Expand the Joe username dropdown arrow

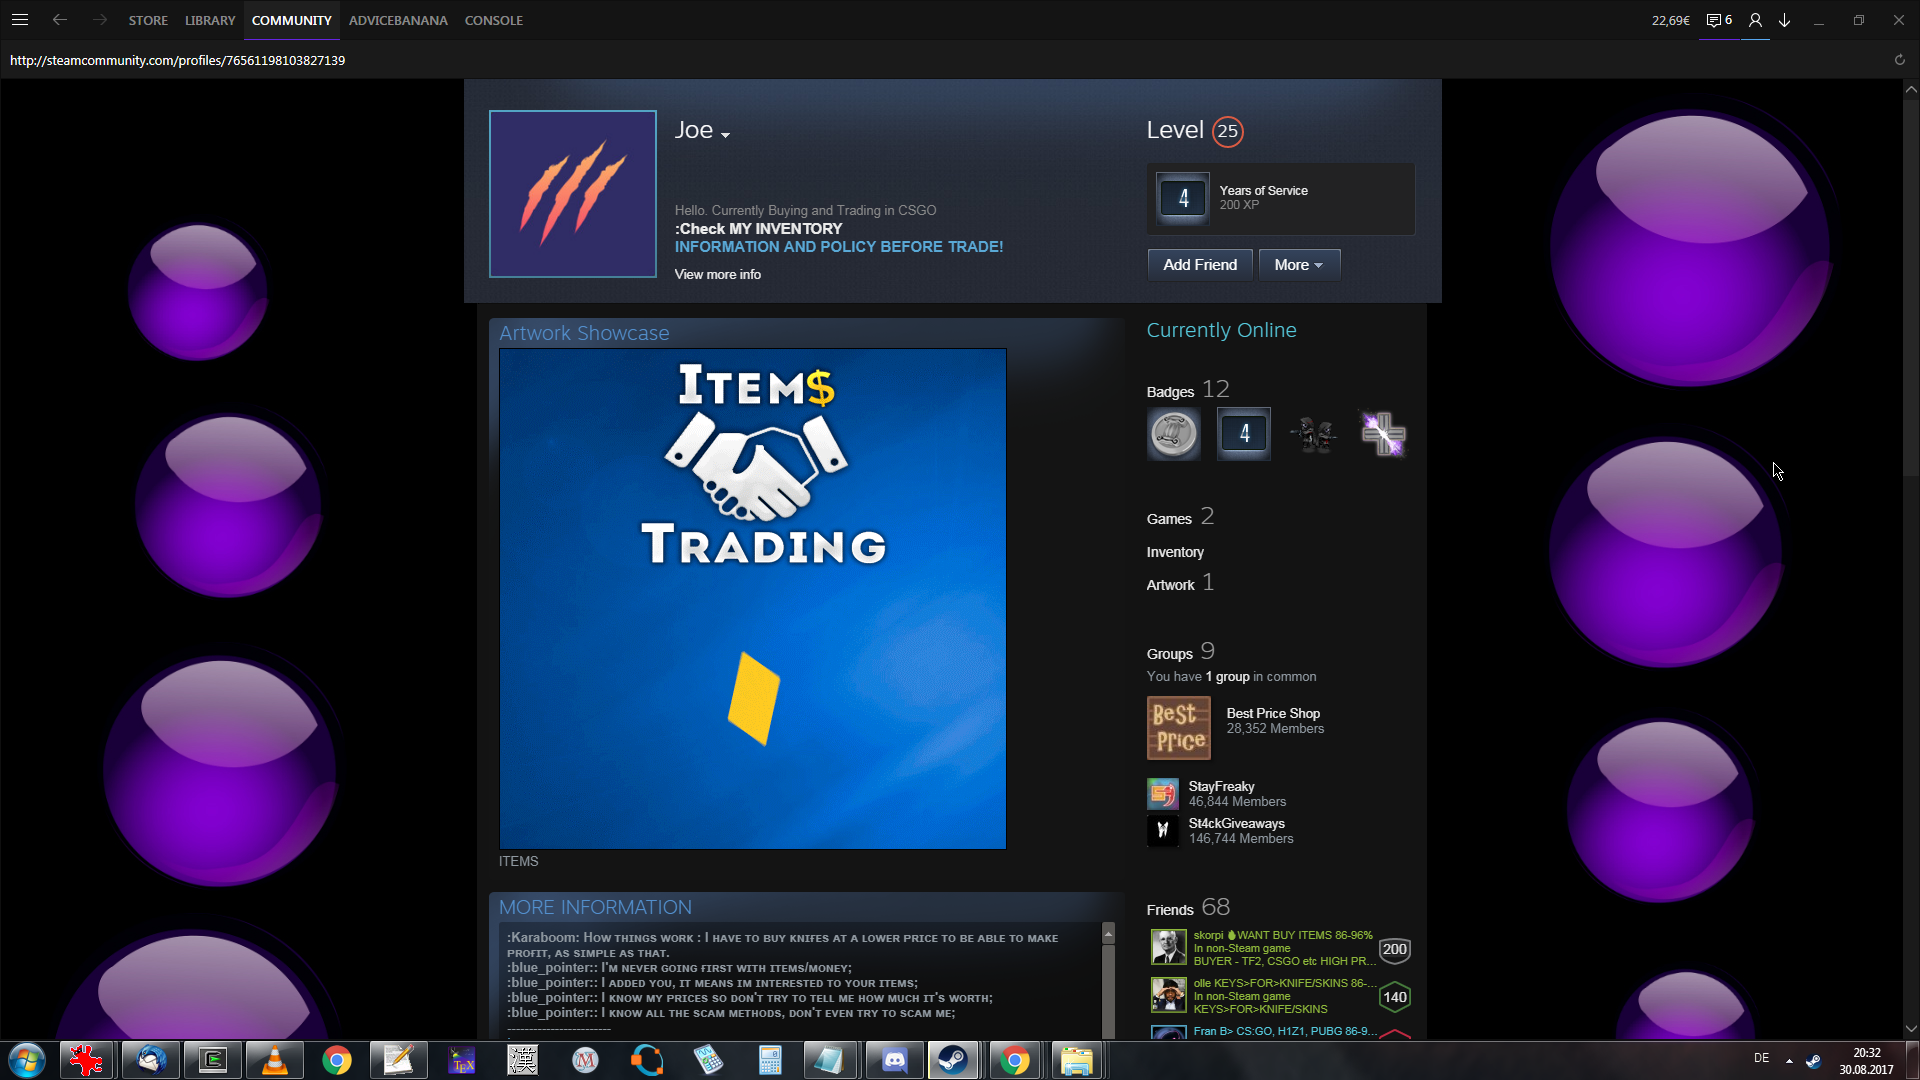(726, 135)
